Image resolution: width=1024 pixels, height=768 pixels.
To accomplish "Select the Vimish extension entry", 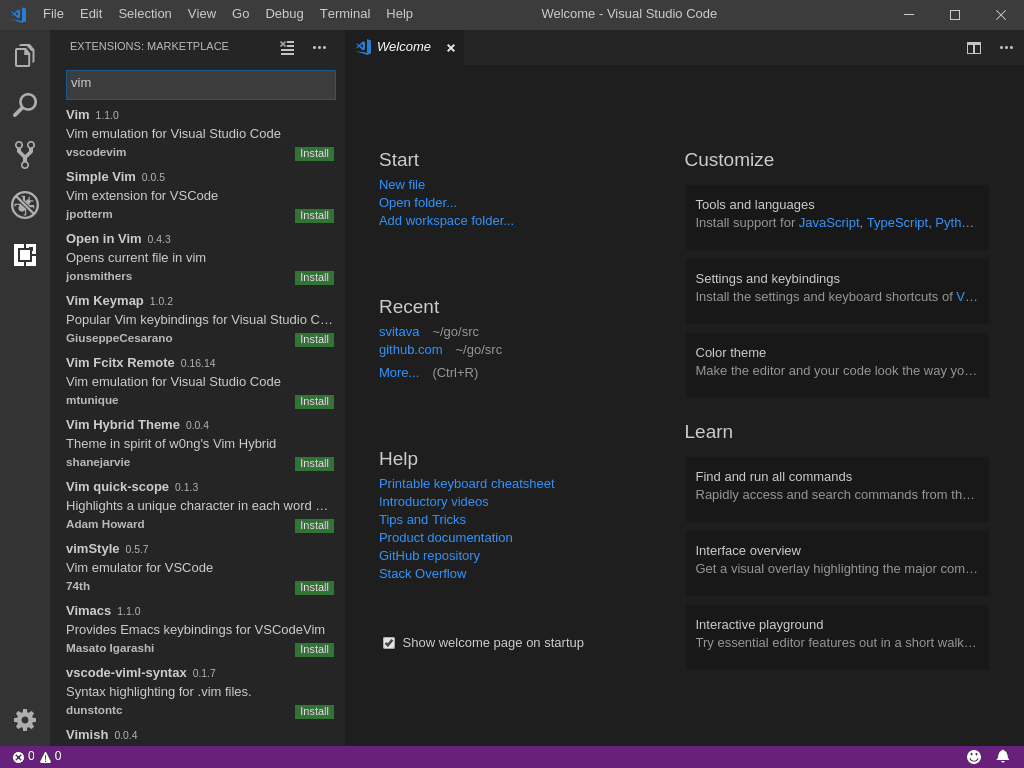I will point(197,735).
